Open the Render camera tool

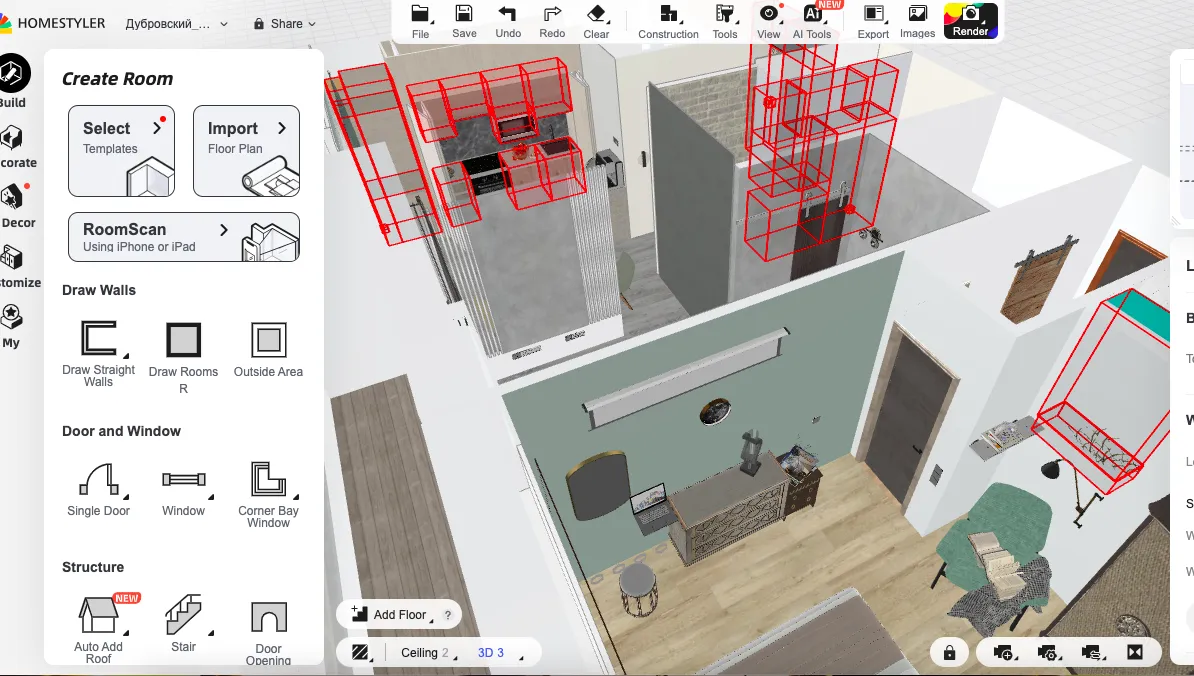click(x=970, y=20)
